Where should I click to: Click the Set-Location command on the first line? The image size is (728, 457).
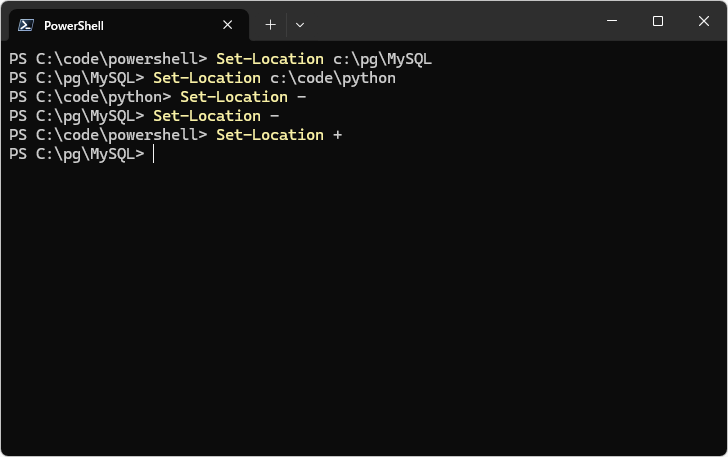click(x=270, y=59)
